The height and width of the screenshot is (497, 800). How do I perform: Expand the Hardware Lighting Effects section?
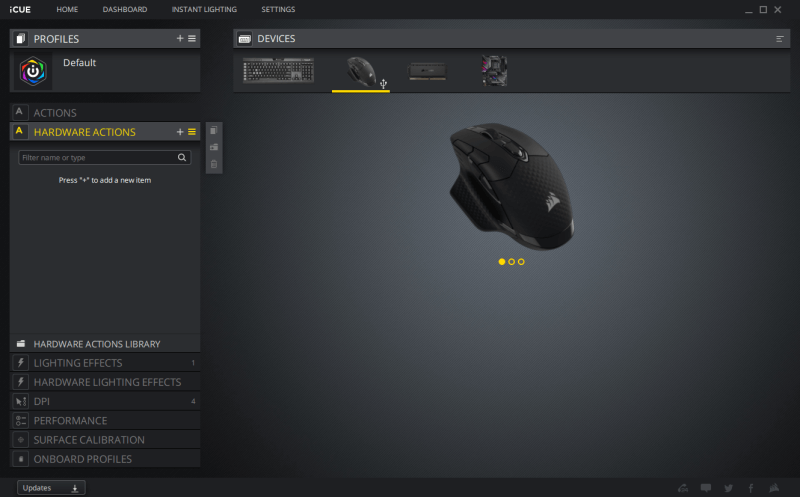(x=105, y=382)
